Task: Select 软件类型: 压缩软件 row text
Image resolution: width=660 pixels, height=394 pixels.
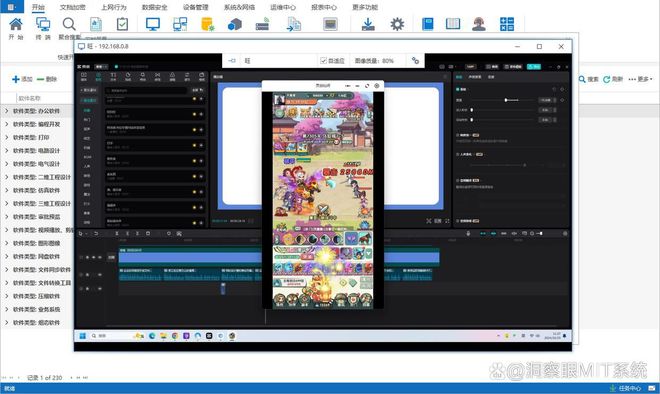Action: 37,296
